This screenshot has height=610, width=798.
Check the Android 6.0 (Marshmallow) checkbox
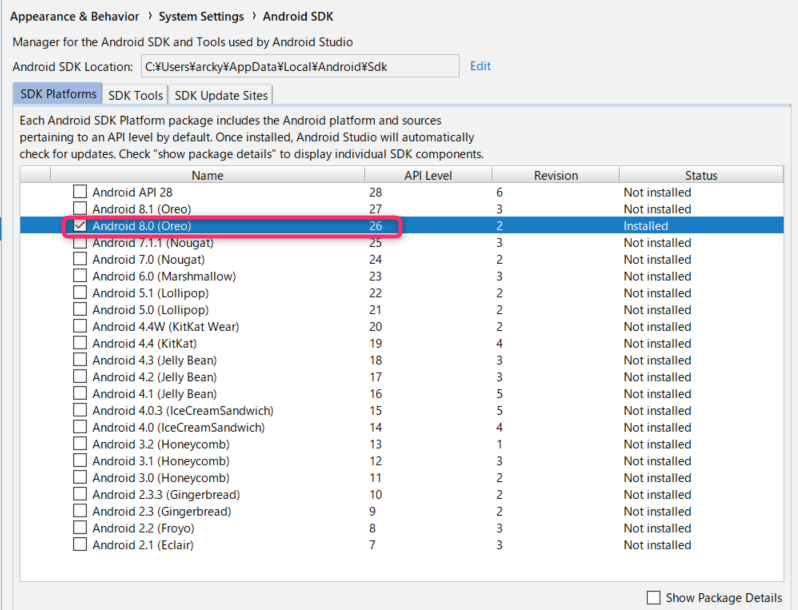80,276
